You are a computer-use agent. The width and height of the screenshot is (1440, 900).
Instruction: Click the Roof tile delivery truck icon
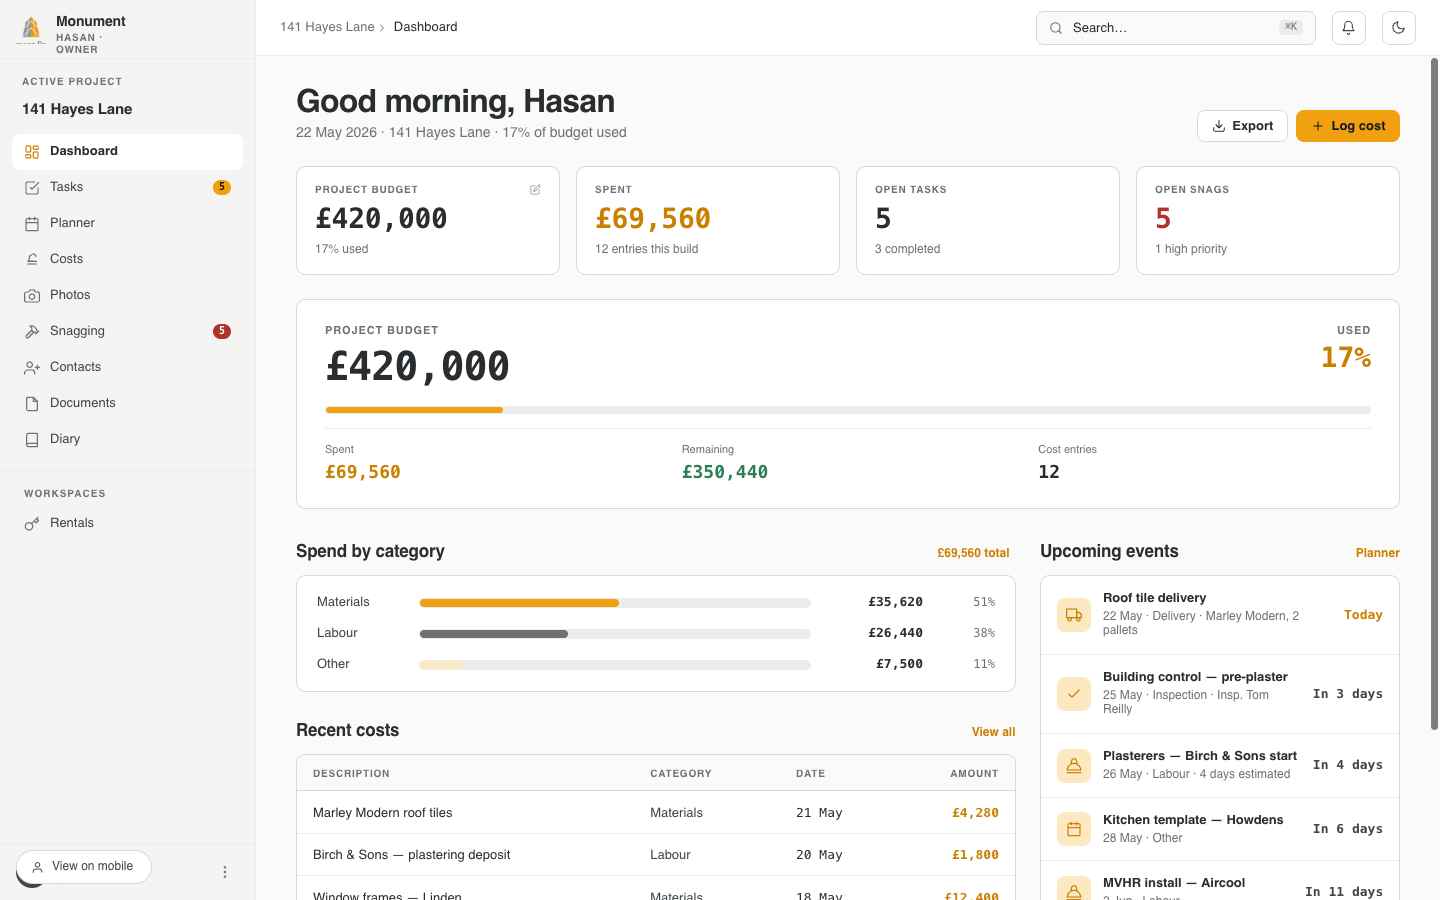[1073, 615]
